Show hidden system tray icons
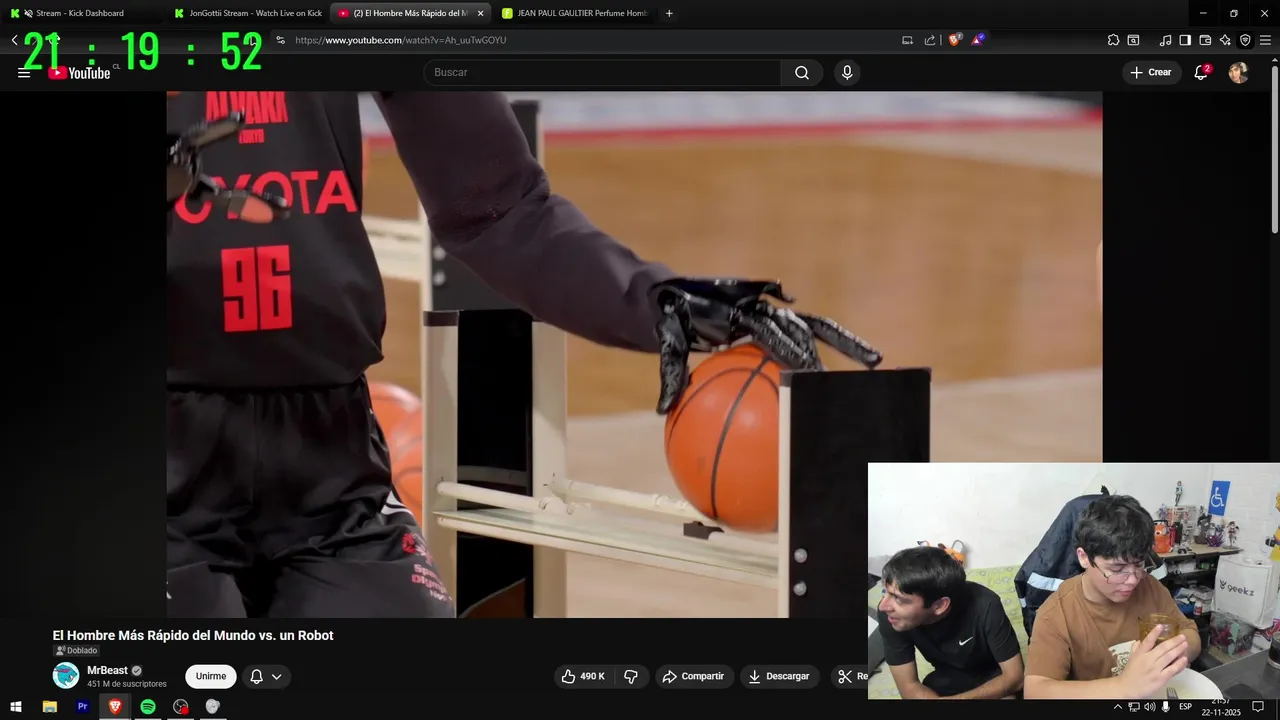1280x720 pixels. [x=1118, y=706]
